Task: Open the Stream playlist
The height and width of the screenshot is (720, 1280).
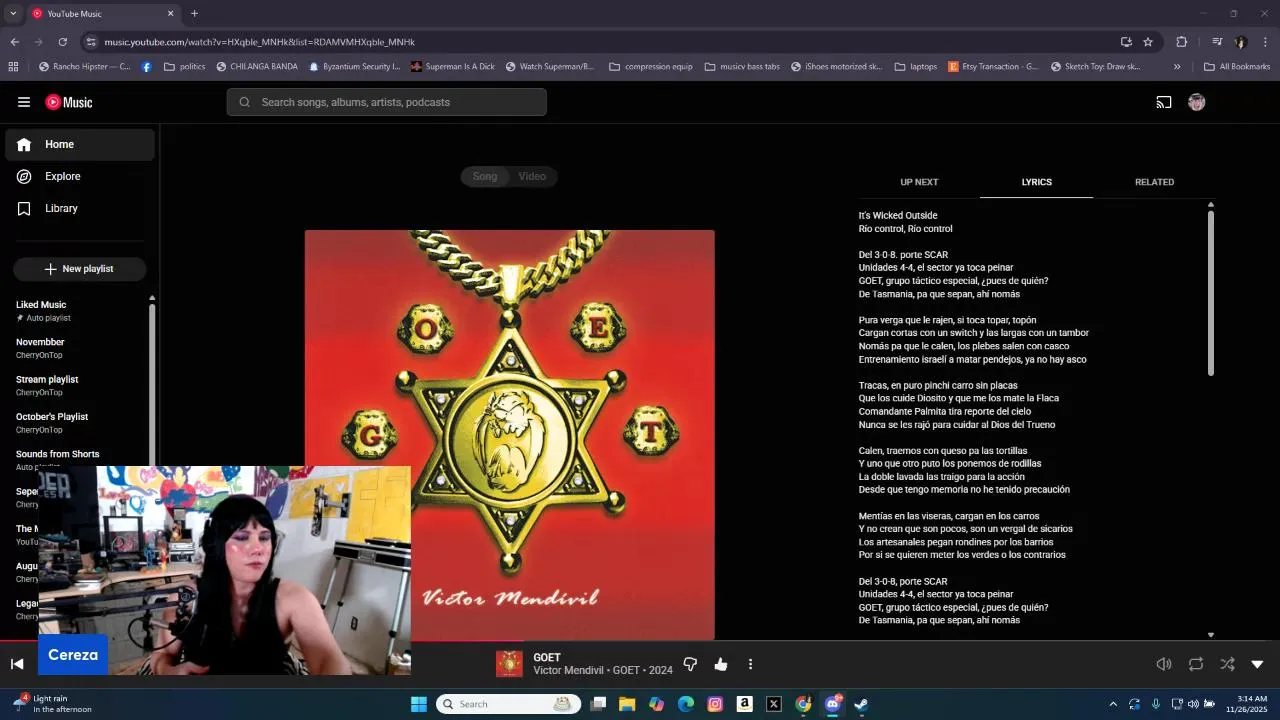Action: [78, 385]
